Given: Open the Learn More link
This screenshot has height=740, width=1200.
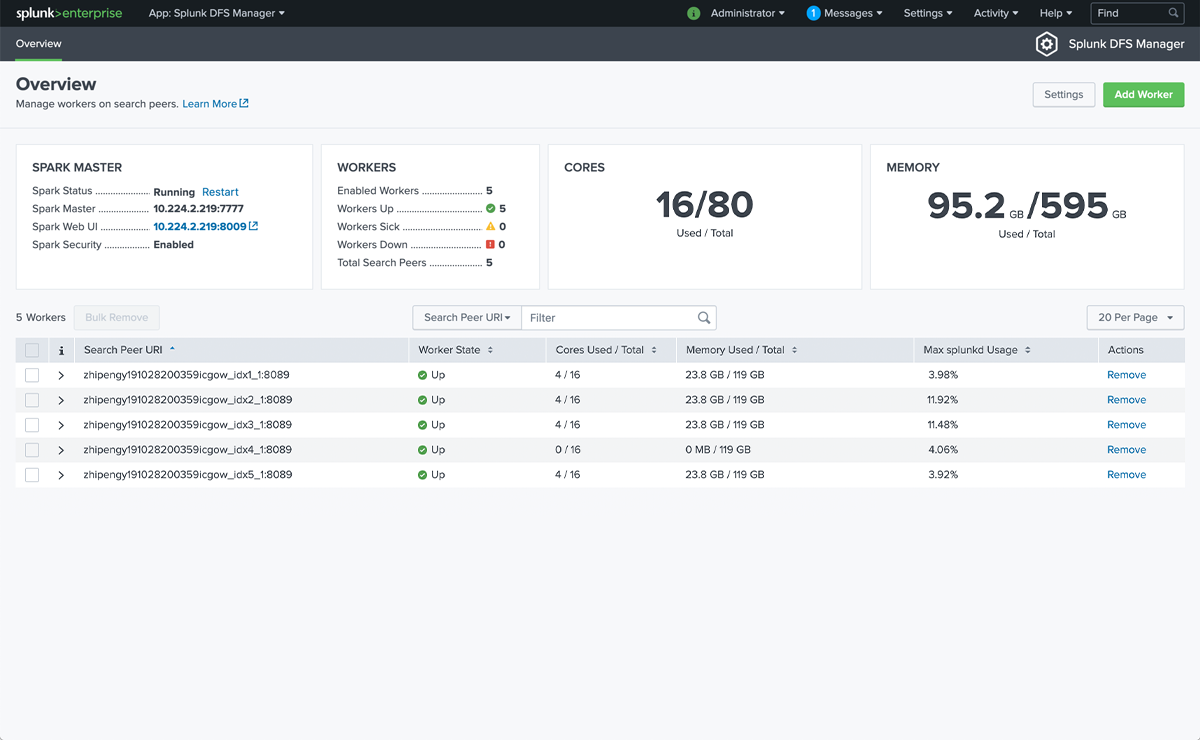Looking at the screenshot, I should coord(210,104).
